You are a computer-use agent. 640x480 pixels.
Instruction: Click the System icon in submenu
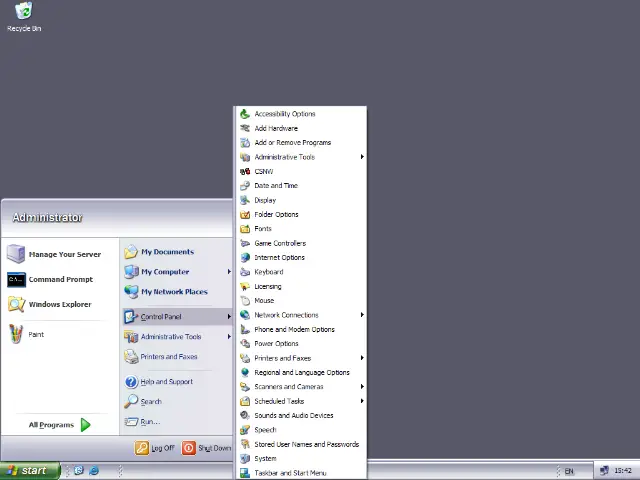(x=245, y=459)
